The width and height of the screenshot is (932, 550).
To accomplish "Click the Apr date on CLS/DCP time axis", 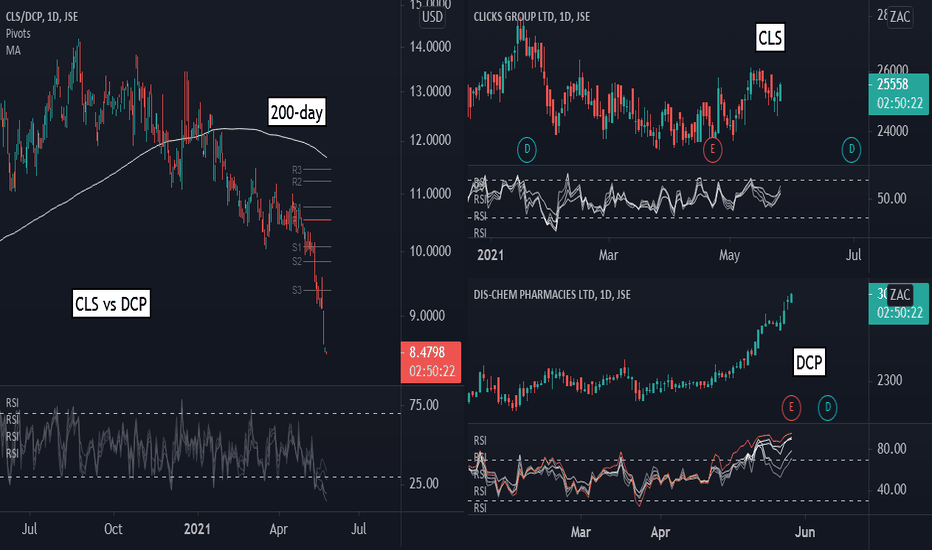I will click(x=278, y=529).
